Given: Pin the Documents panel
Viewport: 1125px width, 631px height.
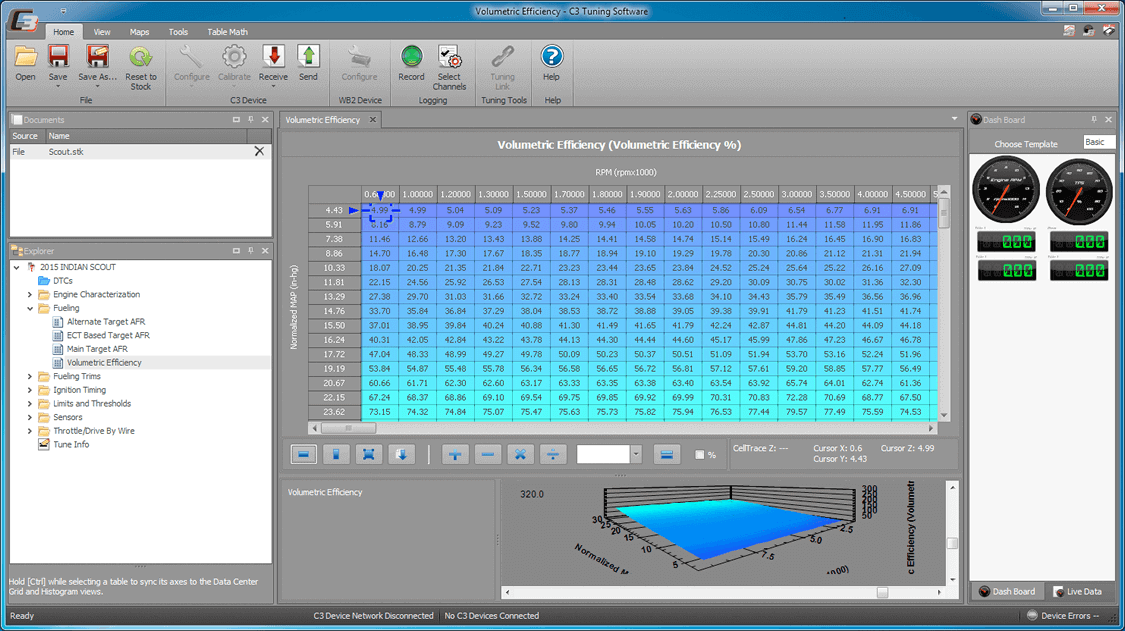Looking at the screenshot, I should tap(250, 120).
